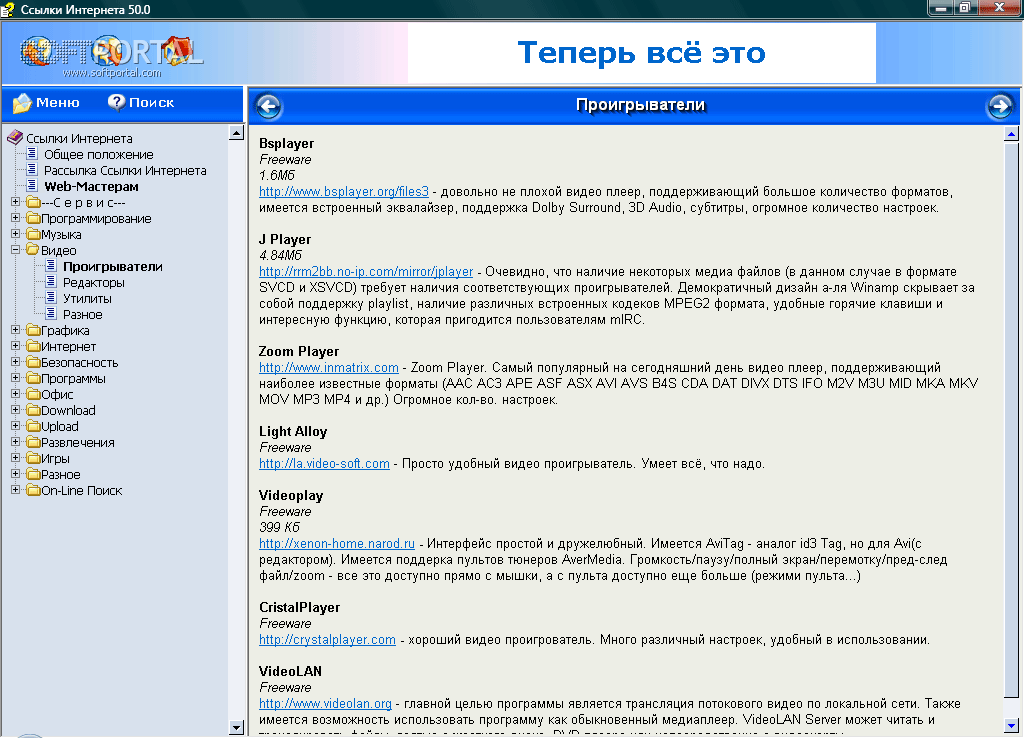This screenshot has width=1024, height=738.
Task: Expand the Развлечения folder
Action: [16, 442]
